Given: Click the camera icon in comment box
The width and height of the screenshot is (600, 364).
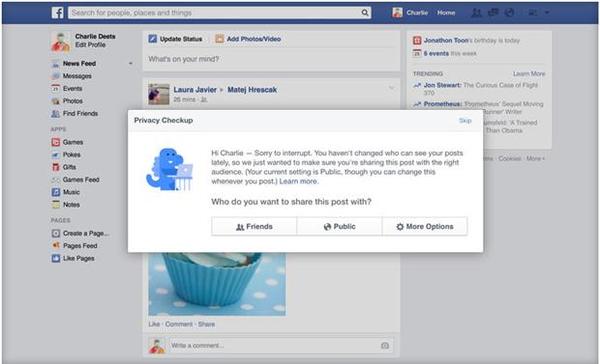Looking at the screenshot, I should tap(385, 346).
